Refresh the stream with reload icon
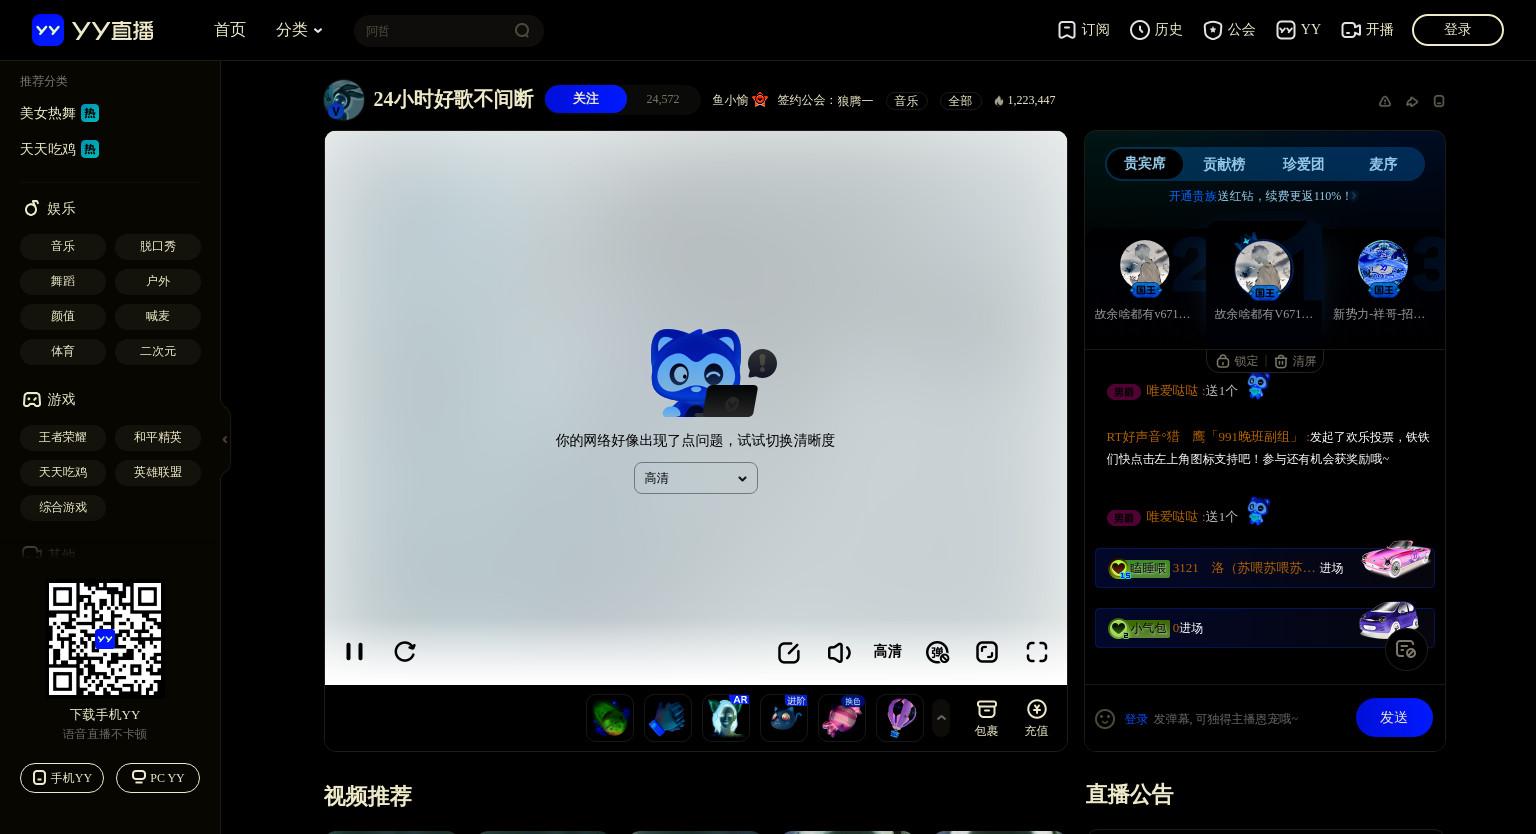 pos(405,652)
